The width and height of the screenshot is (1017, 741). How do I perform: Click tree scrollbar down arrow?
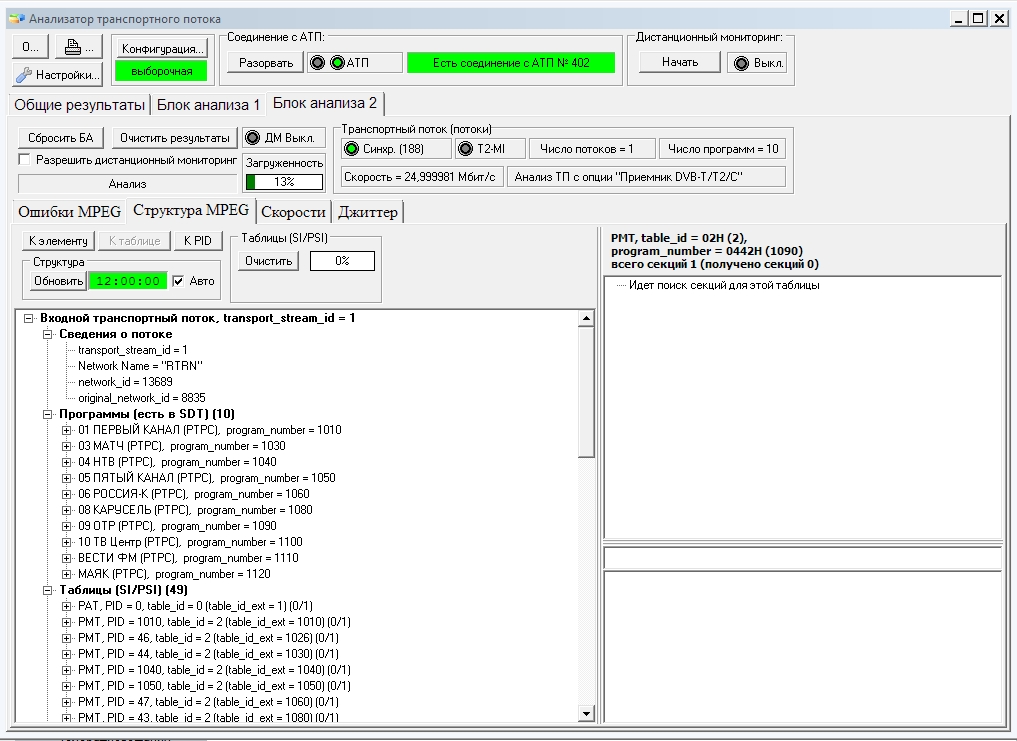(586, 714)
